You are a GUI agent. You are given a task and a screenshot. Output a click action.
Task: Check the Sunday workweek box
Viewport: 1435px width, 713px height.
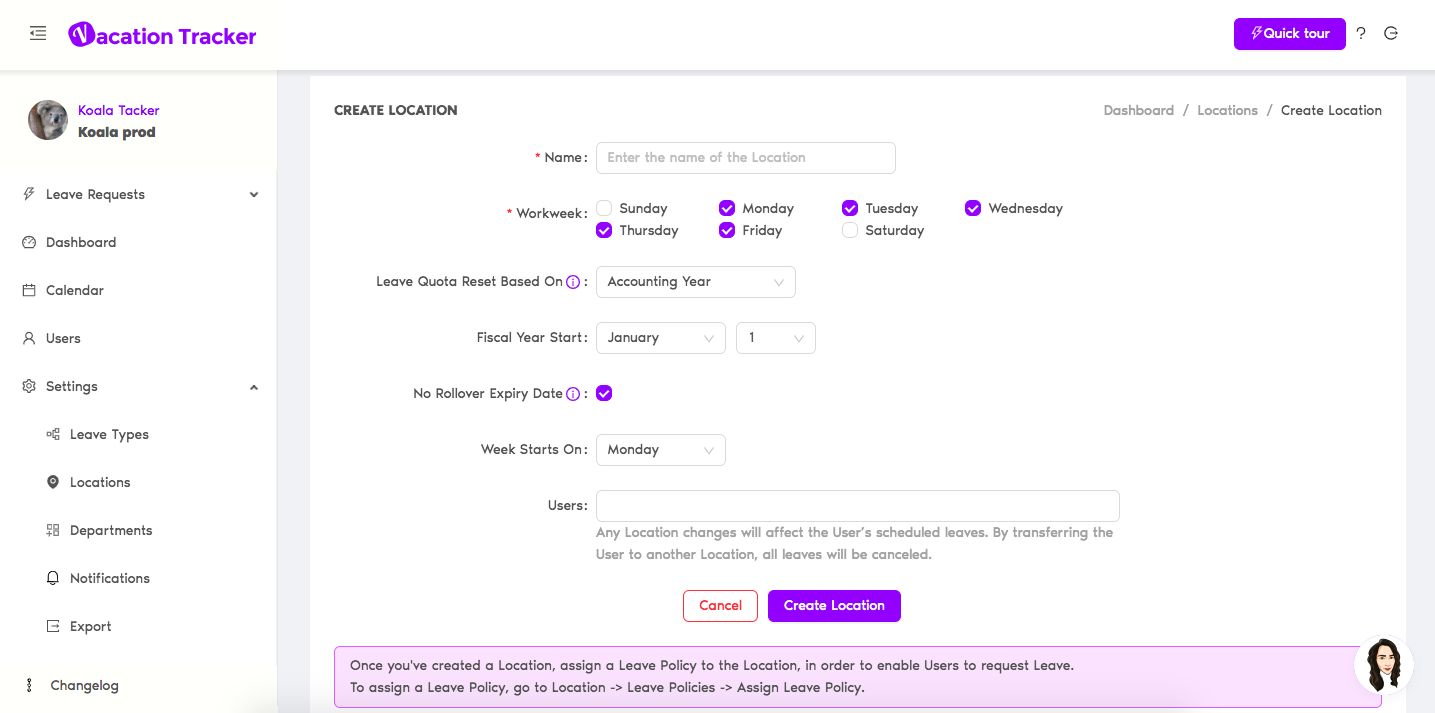pyautogui.click(x=604, y=208)
